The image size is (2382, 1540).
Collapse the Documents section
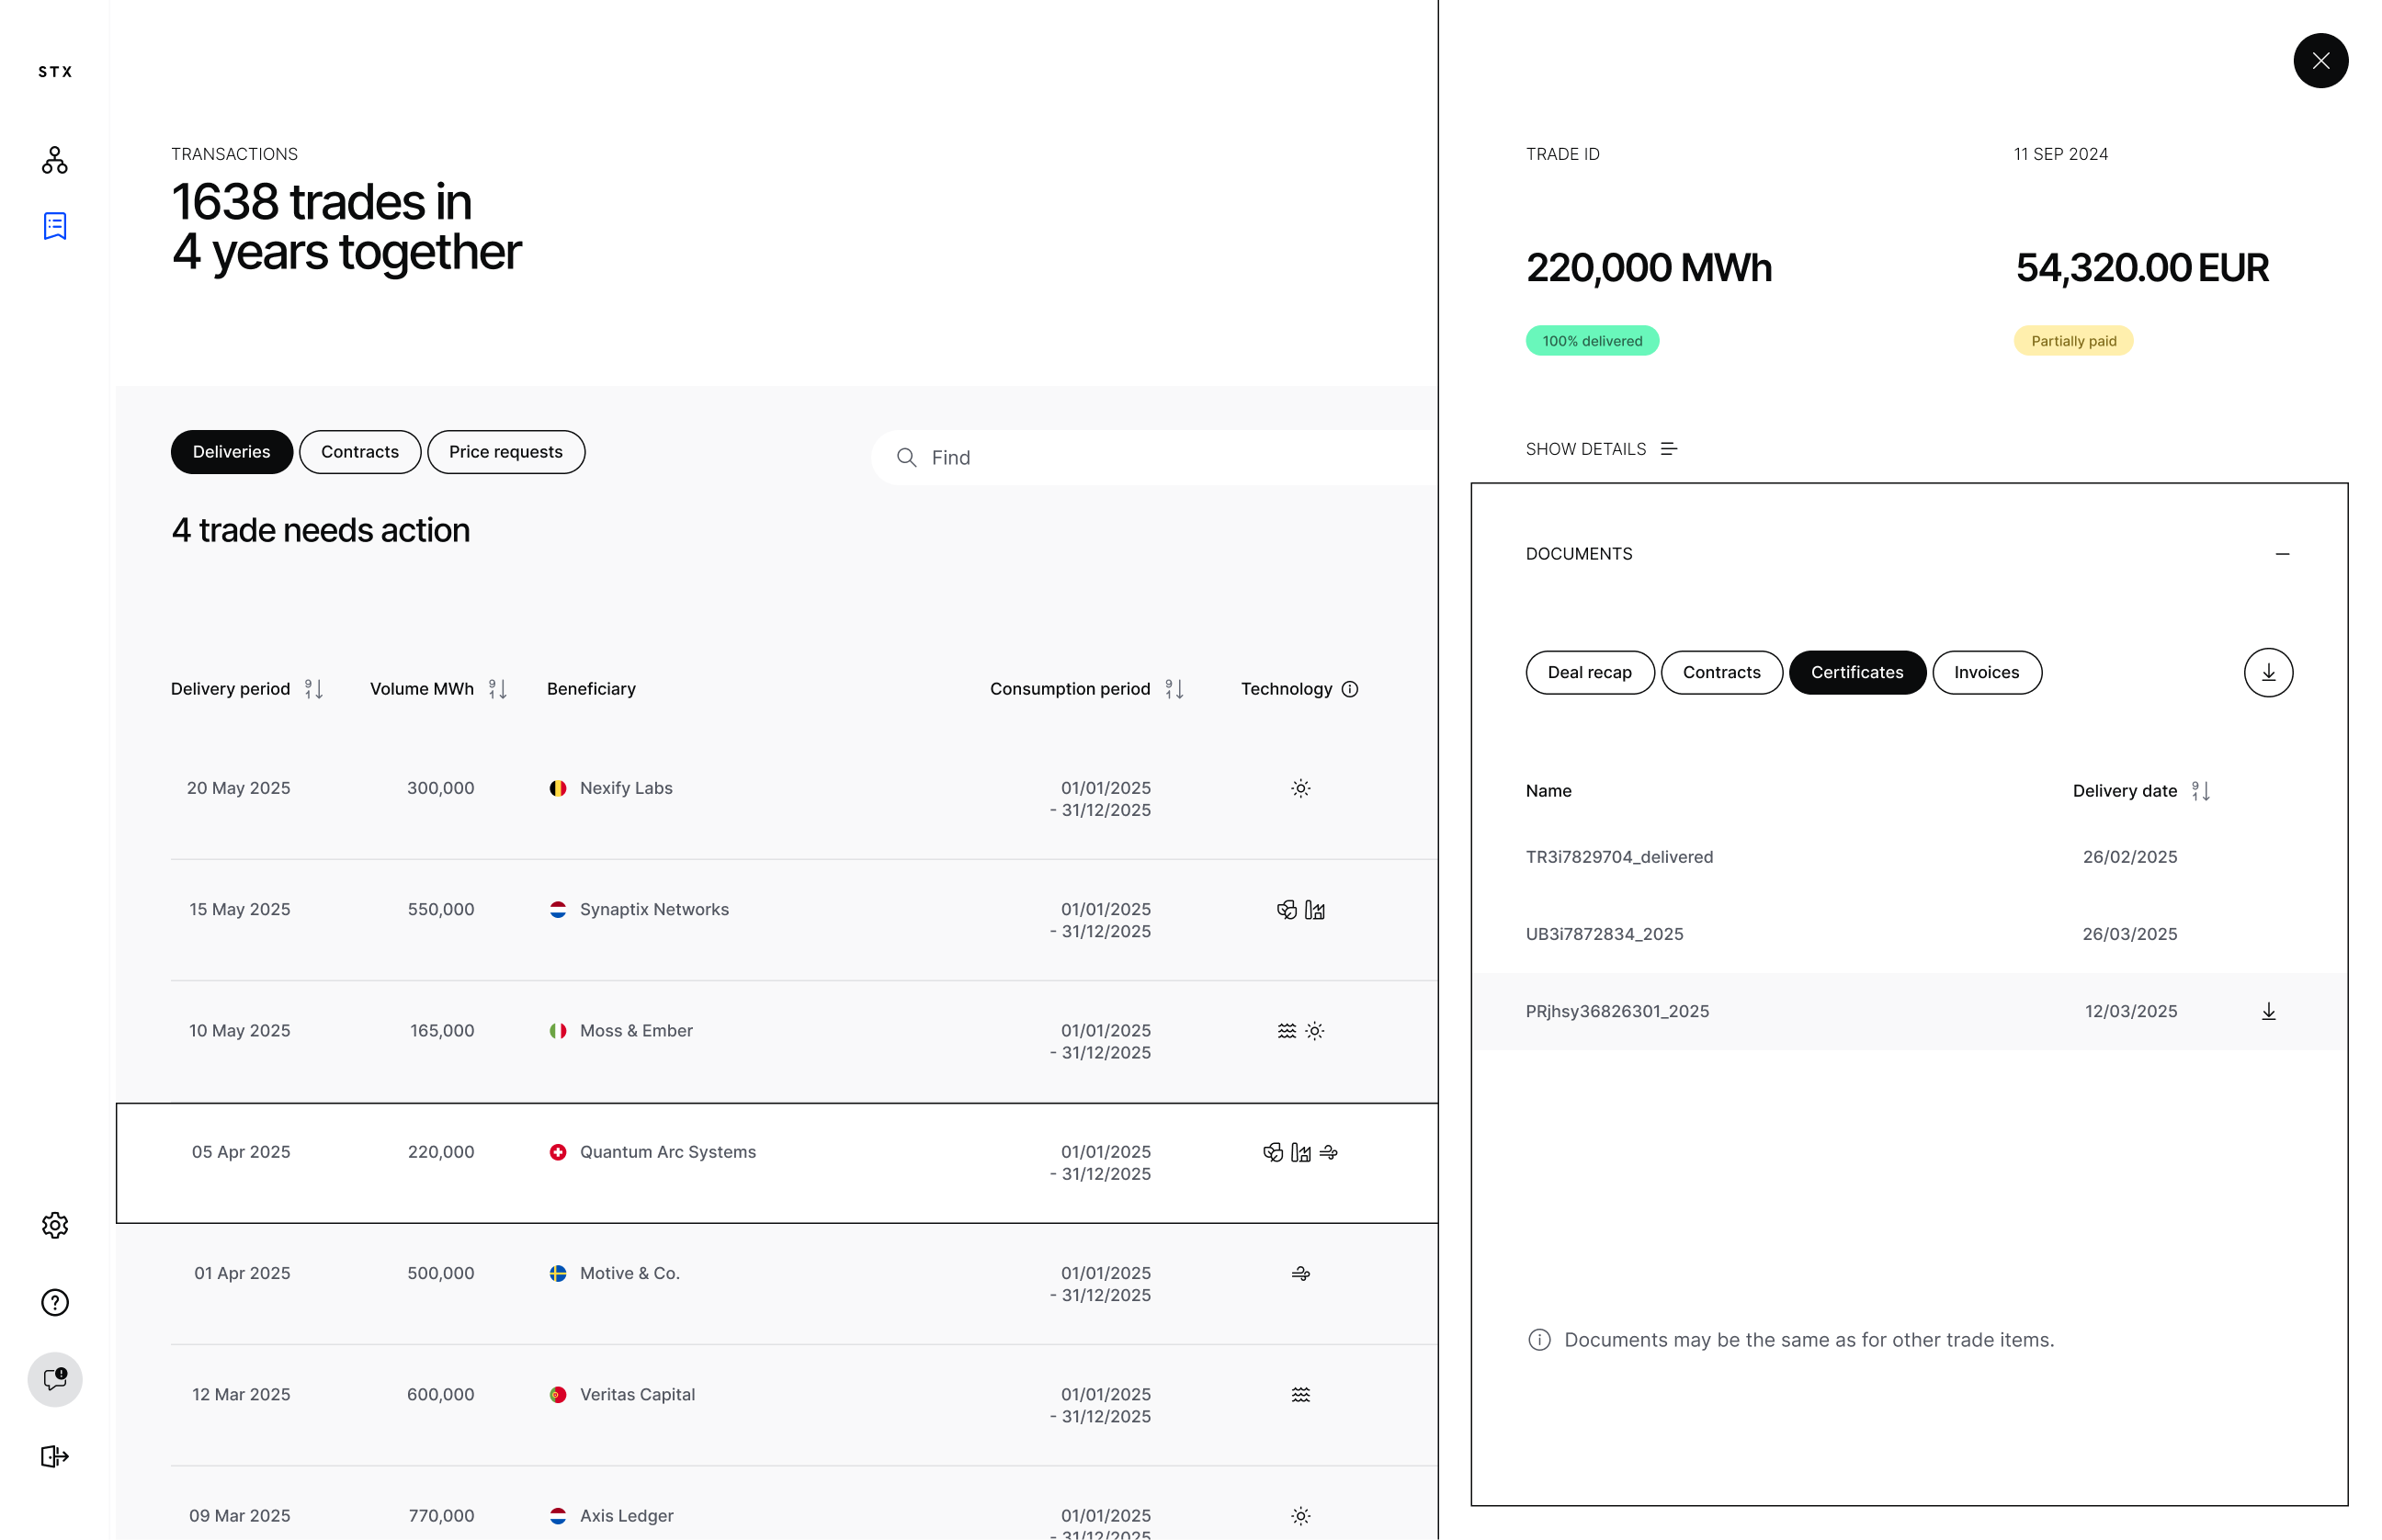pos(2281,554)
